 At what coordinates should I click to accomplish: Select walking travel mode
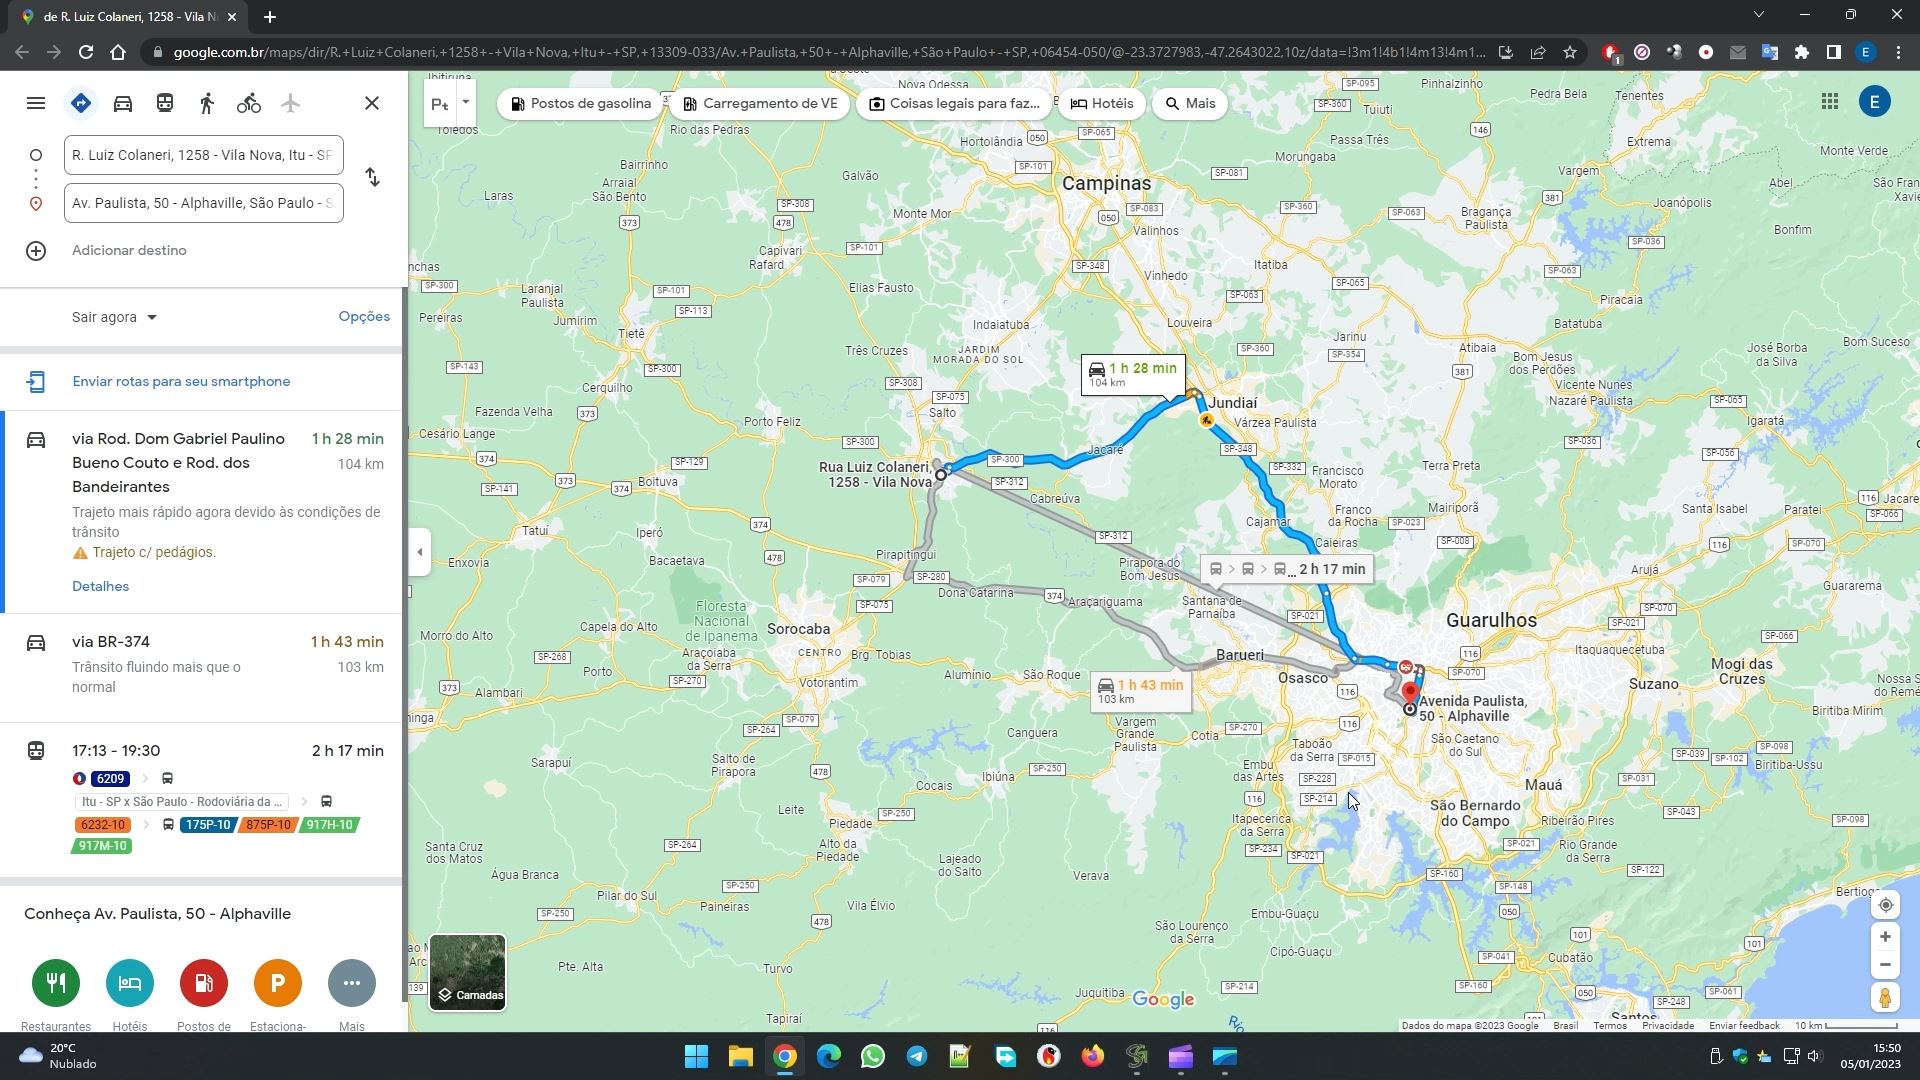pyautogui.click(x=207, y=103)
